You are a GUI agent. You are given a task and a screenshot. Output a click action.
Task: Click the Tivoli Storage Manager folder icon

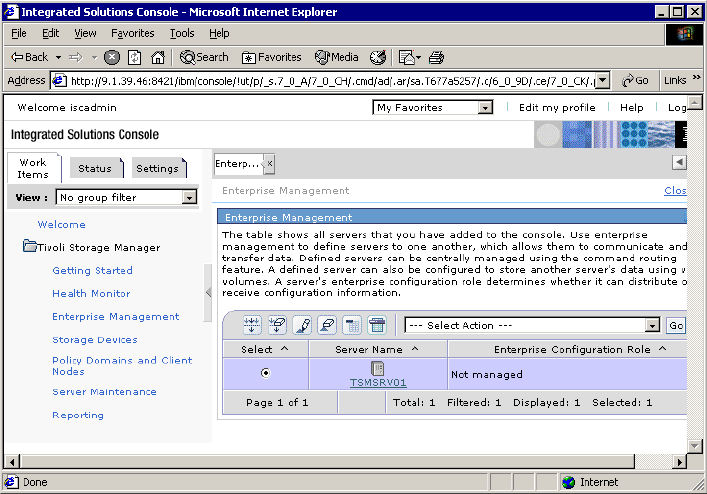click(30, 246)
